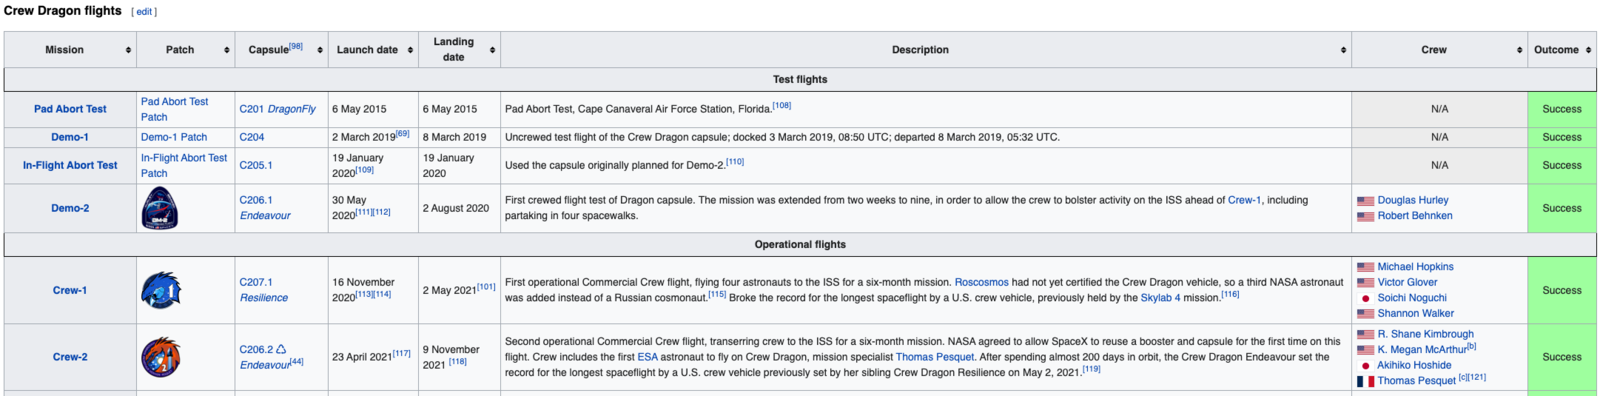Open the Crew-1 mission link
1600x396 pixels.
tap(70, 290)
